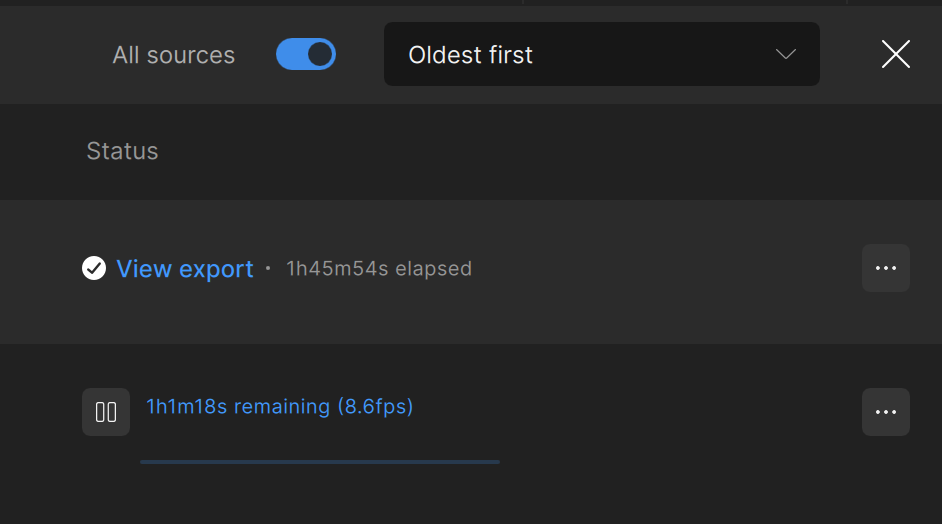Open the Oldest first sort dropdown

[601, 54]
